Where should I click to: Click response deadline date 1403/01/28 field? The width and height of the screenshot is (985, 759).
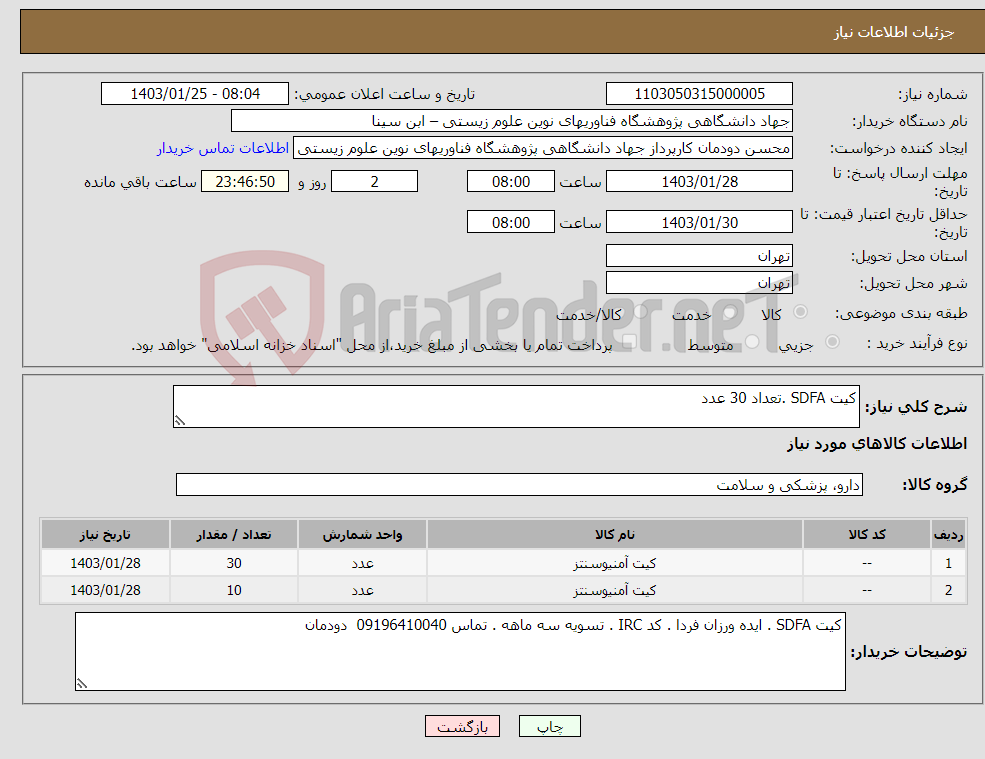699,182
